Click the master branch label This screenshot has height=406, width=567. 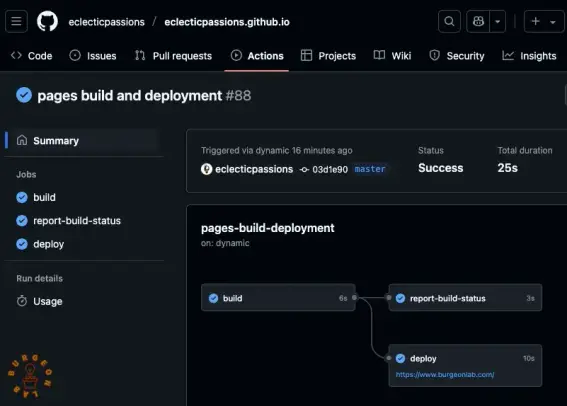(x=370, y=169)
